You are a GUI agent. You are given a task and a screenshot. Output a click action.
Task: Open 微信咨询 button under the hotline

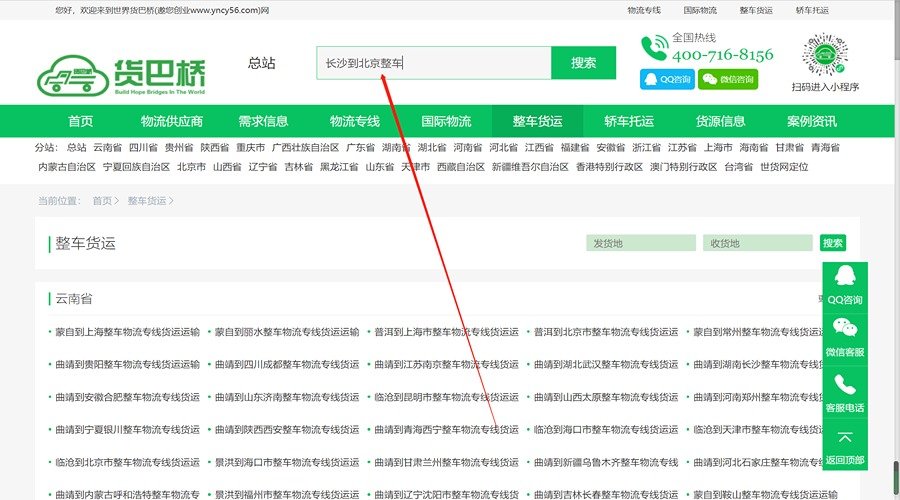pyautogui.click(x=727, y=79)
